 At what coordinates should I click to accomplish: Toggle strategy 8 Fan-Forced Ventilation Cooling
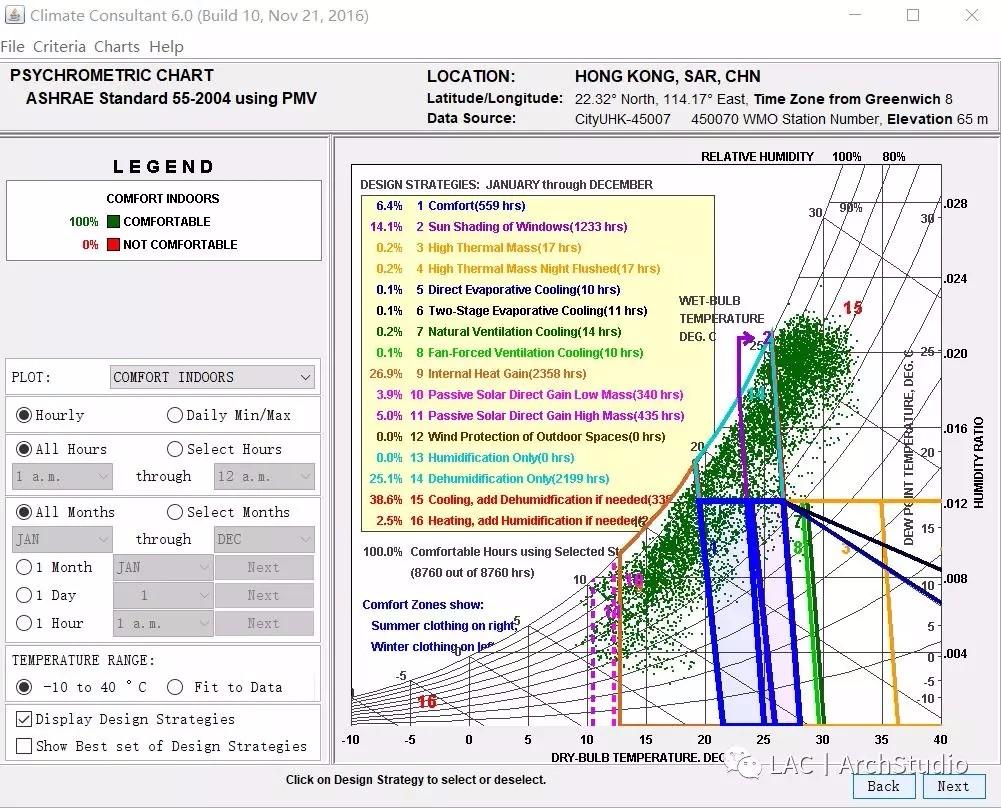[x=509, y=353]
